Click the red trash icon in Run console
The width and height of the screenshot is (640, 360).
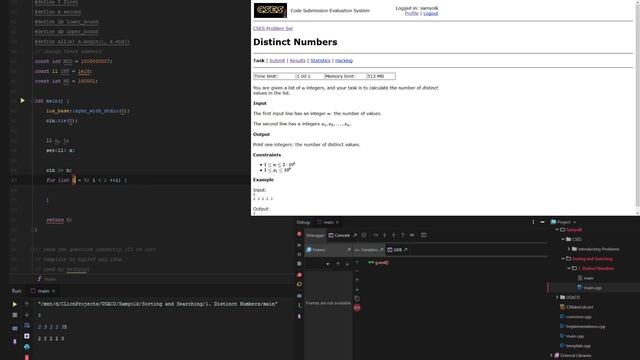coord(27,357)
